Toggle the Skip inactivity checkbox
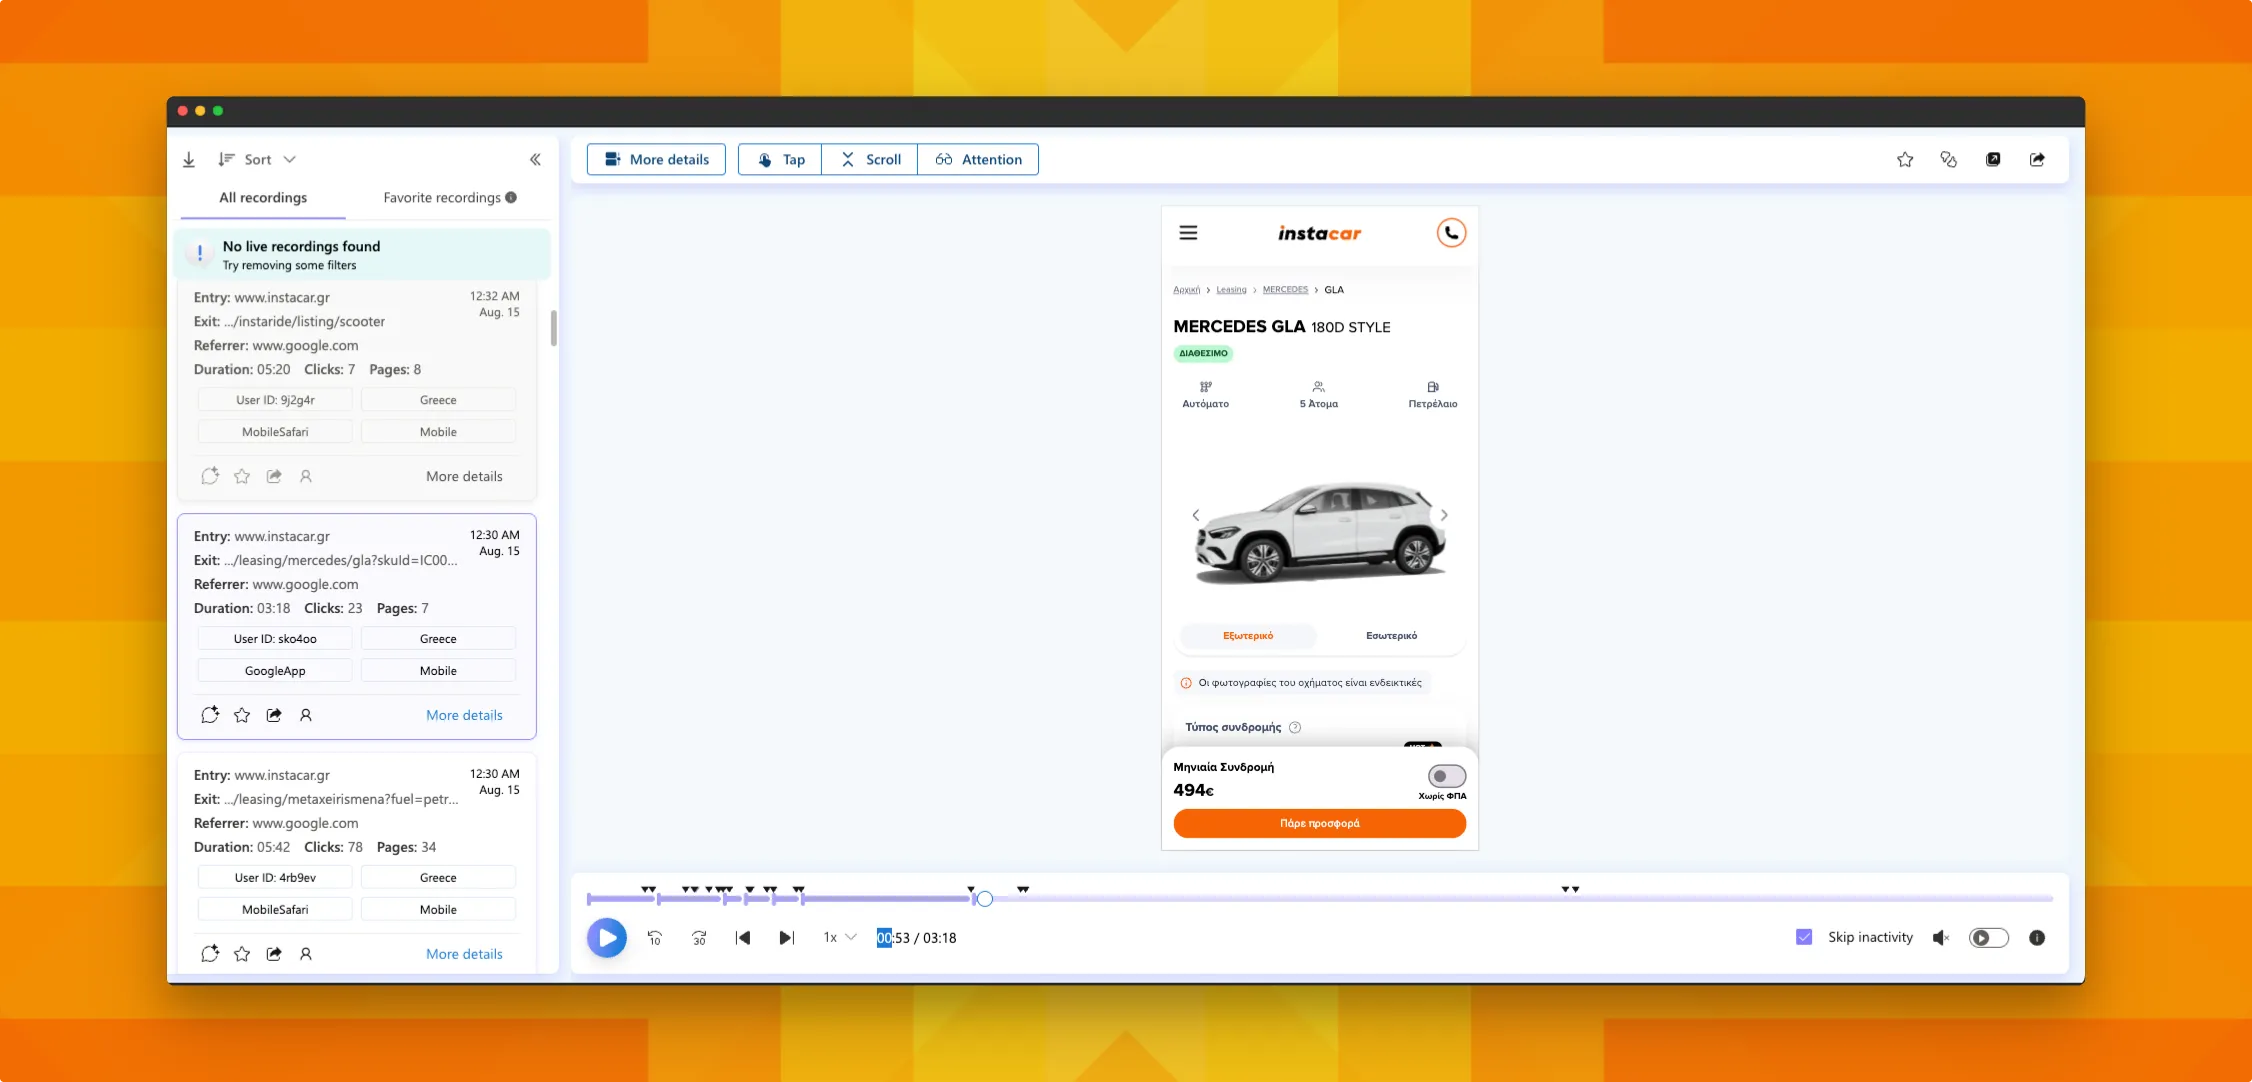2252x1082 pixels. point(1804,938)
